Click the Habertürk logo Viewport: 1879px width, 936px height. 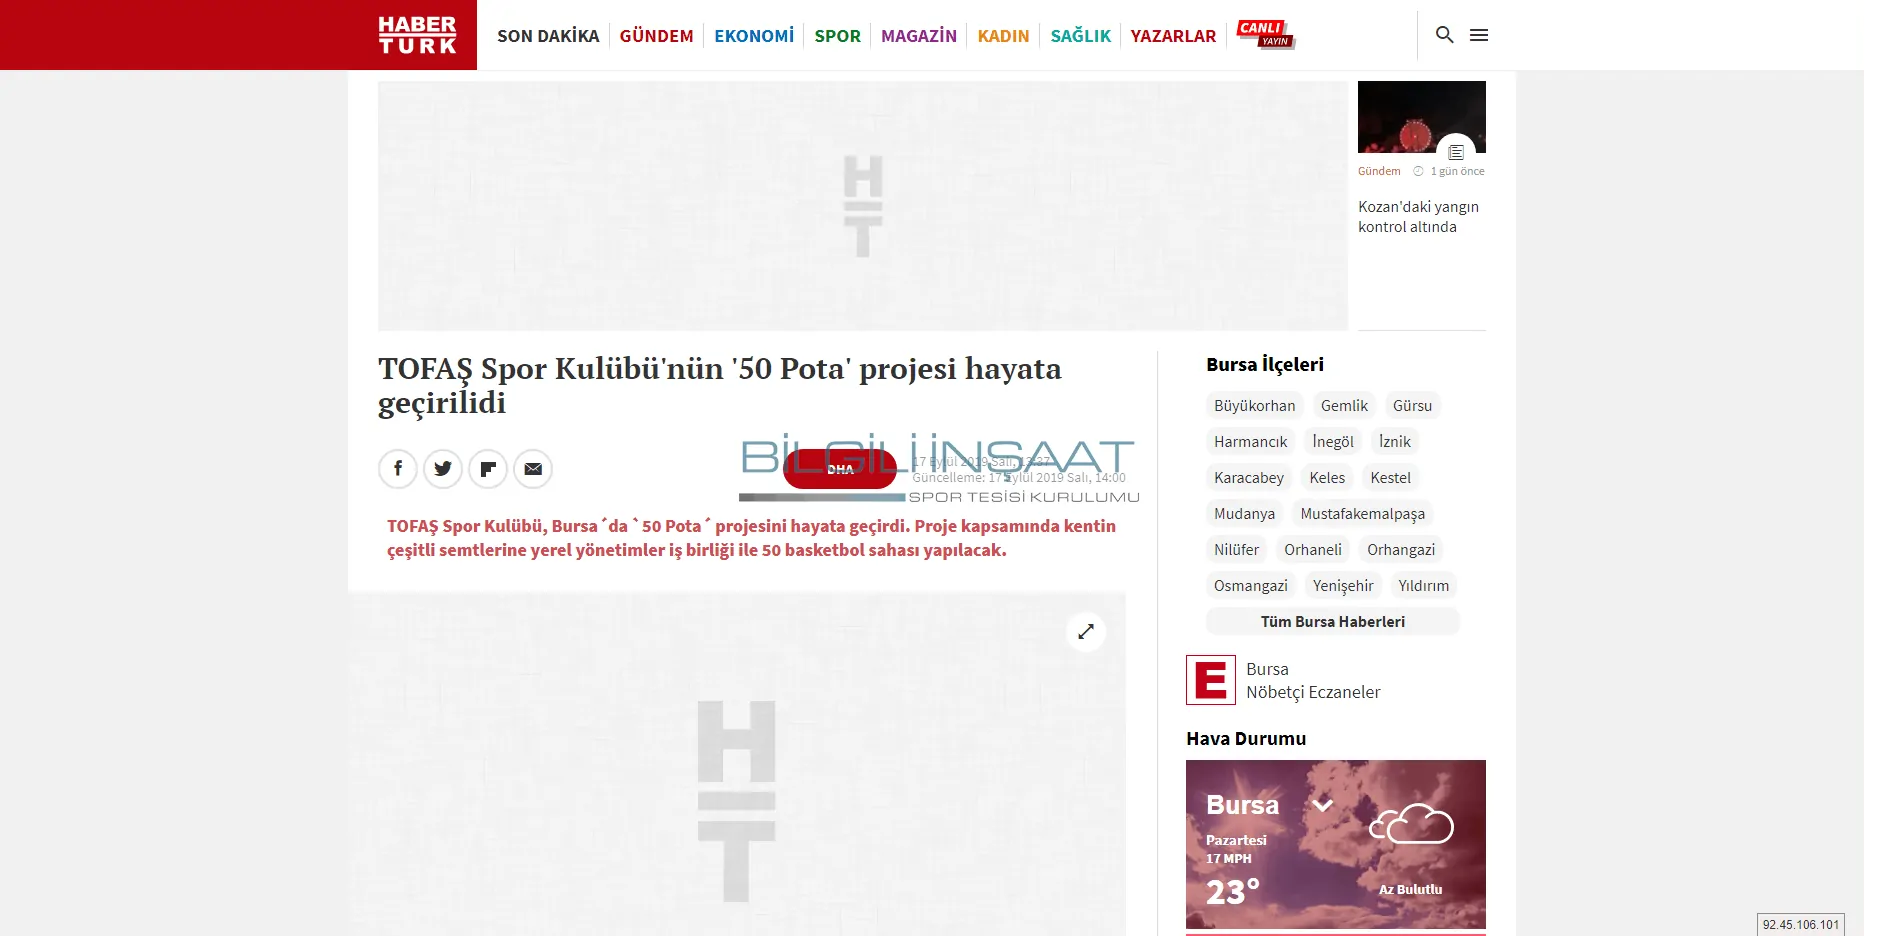pyautogui.click(x=417, y=35)
